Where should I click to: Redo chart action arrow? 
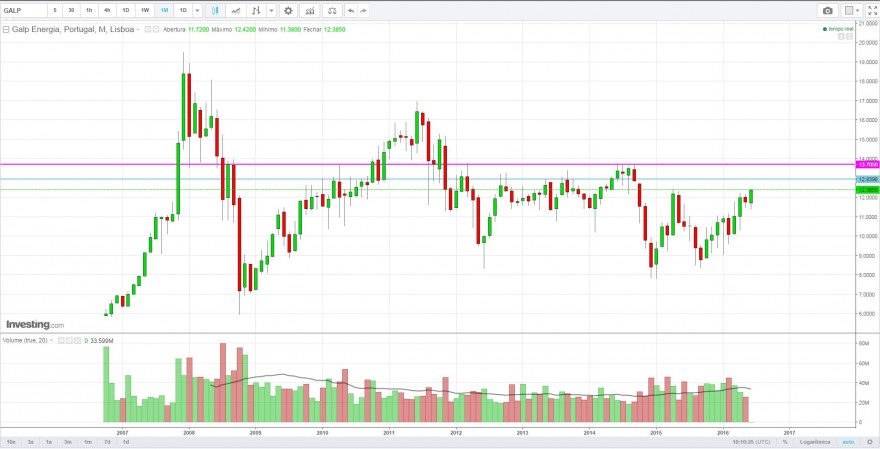pyautogui.click(x=364, y=11)
